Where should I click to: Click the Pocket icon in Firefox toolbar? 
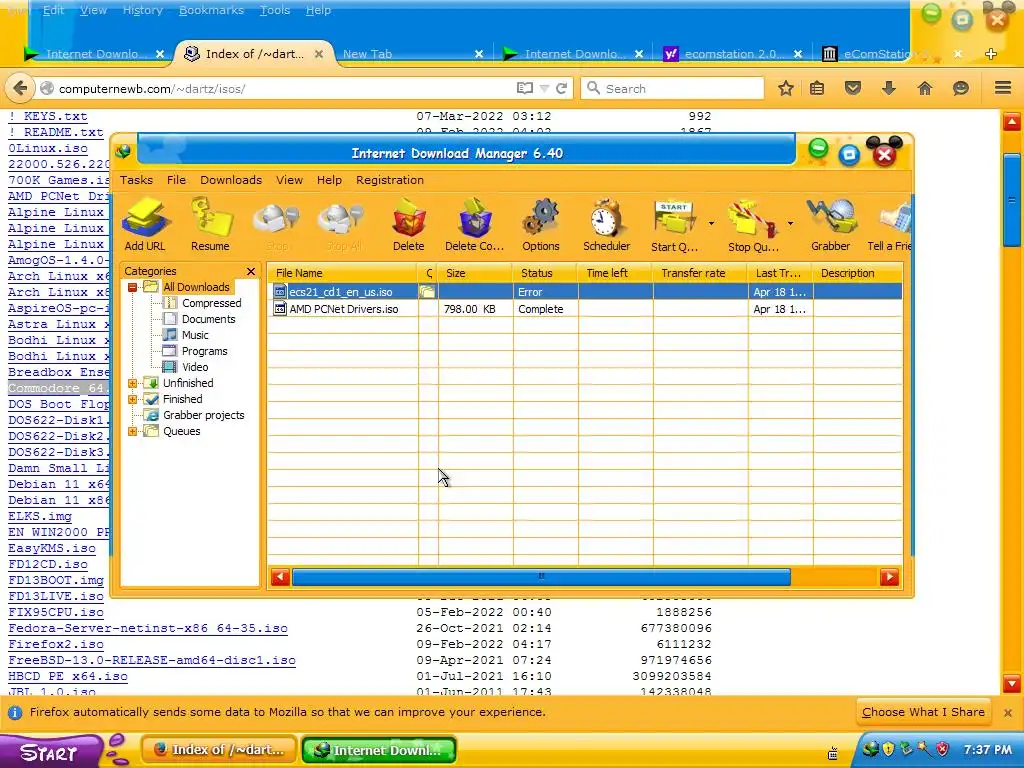(x=853, y=88)
